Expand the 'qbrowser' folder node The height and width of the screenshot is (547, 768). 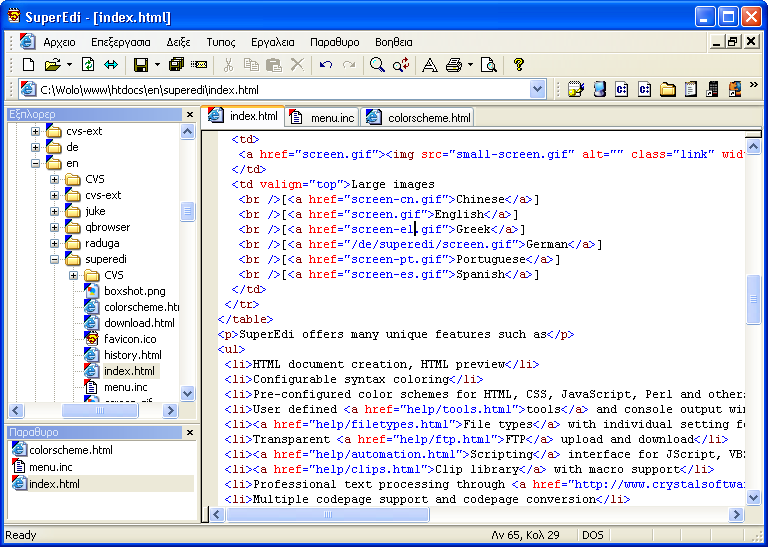tap(54, 228)
